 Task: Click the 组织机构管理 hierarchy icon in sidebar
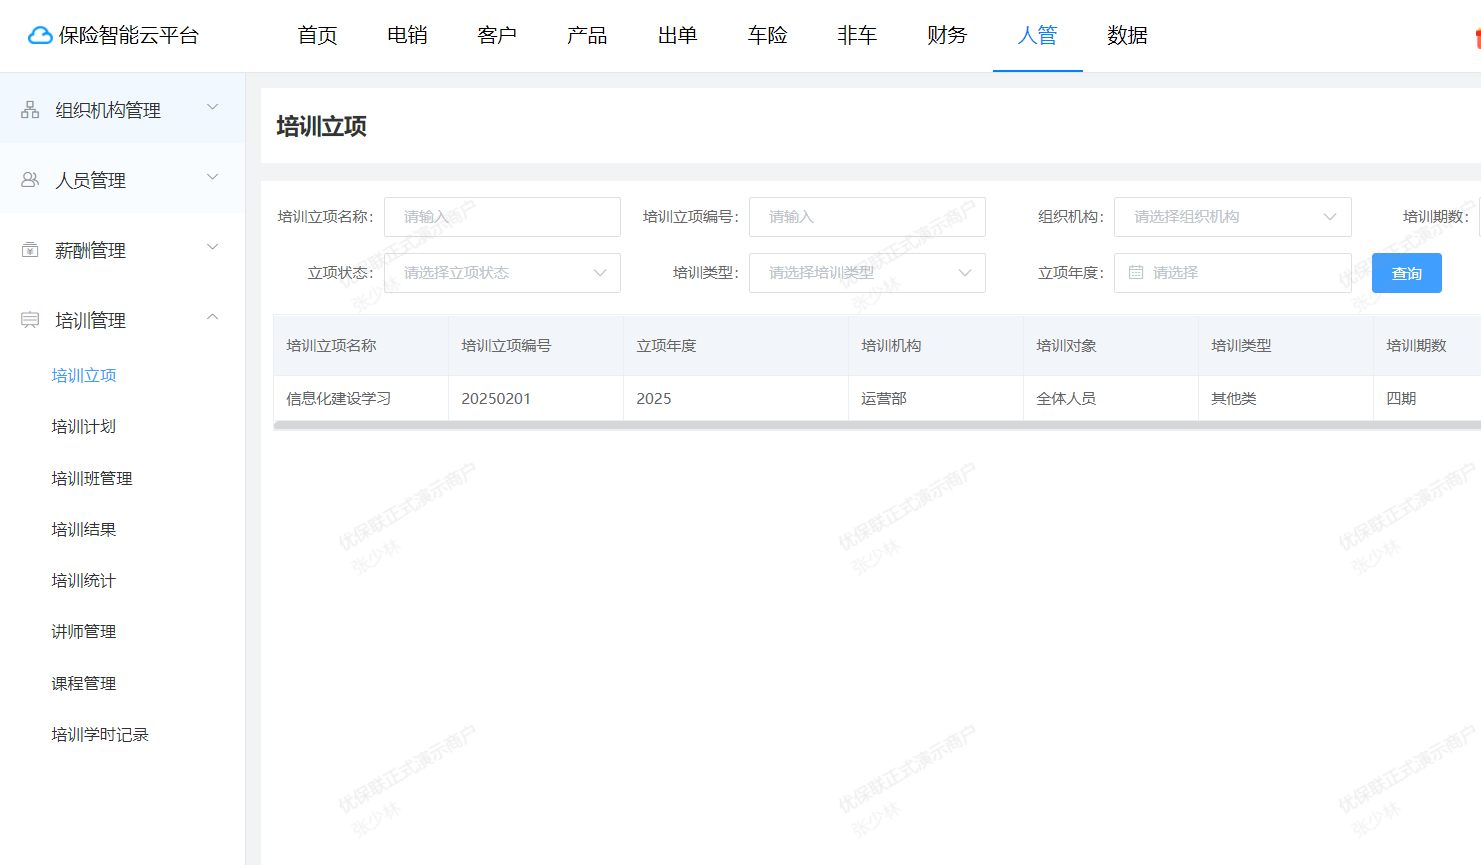(x=30, y=109)
